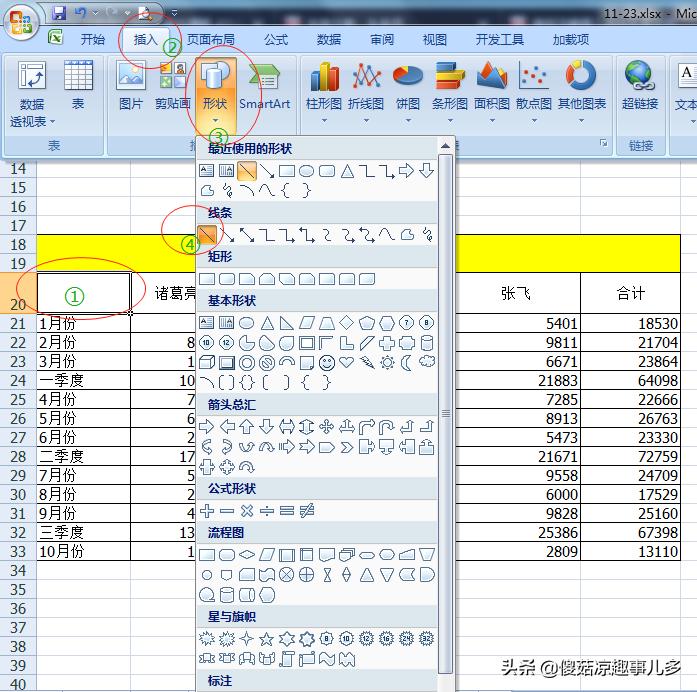Open the Undo history dropdown arrow

[x=95, y=13]
